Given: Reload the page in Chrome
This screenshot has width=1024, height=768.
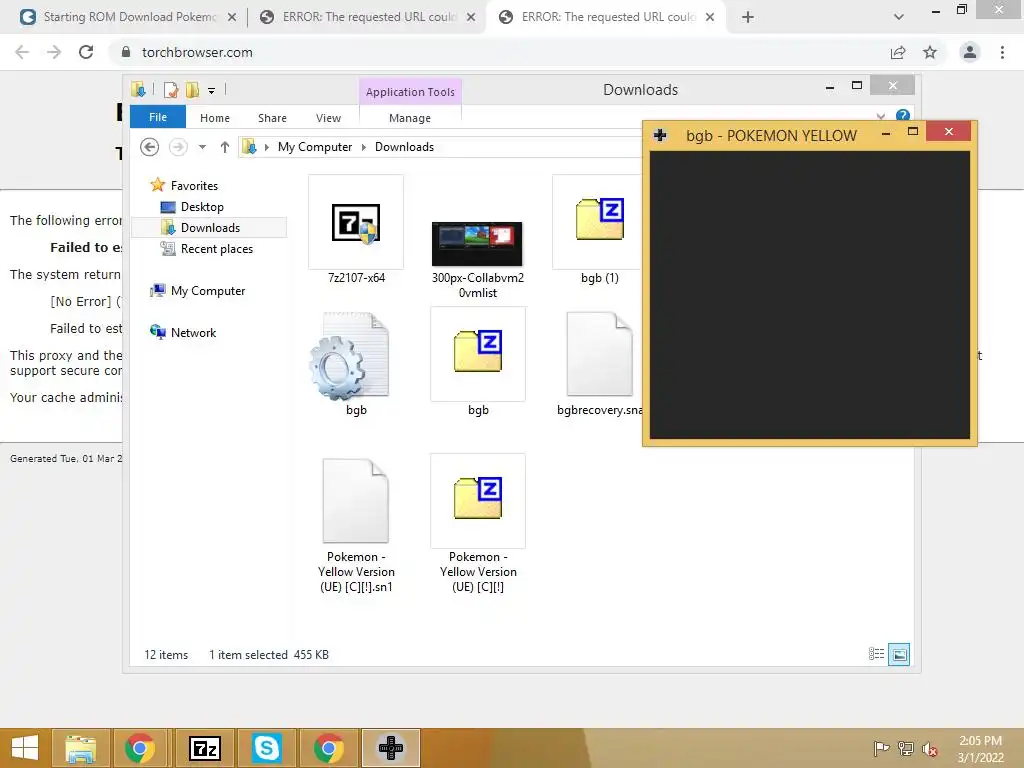Looking at the screenshot, I should tap(86, 52).
